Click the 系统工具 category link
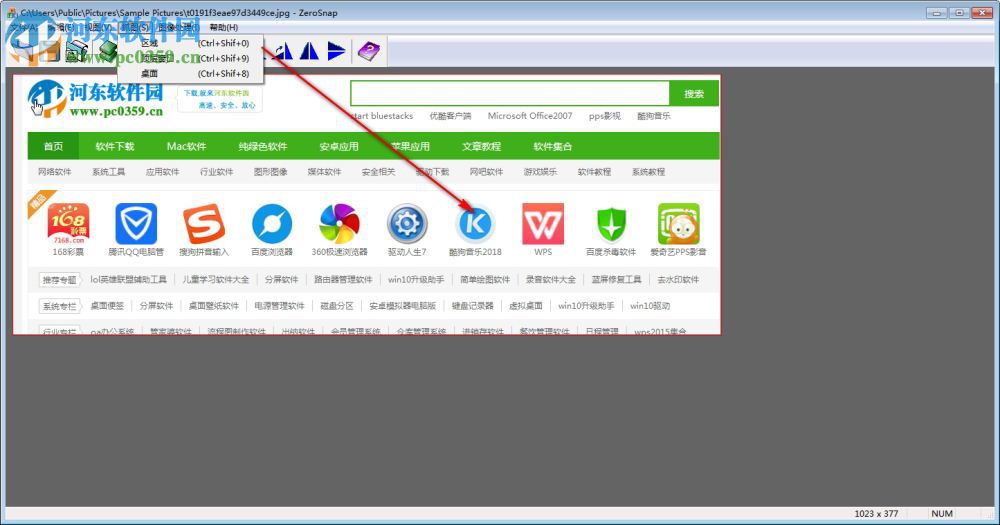Screen dimensions: 1000x525 click(x=108, y=172)
